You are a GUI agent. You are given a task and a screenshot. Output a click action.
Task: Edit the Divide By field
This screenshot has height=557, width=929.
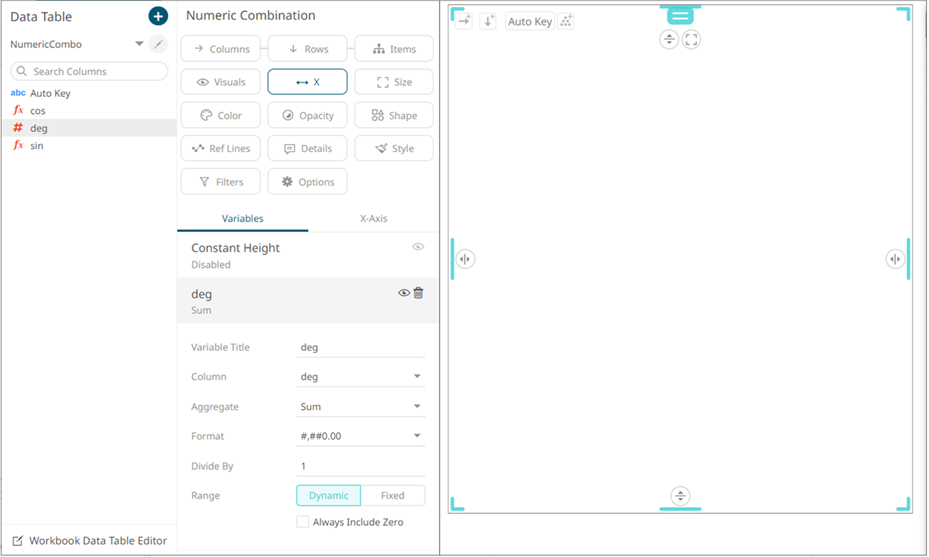tap(360, 466)
